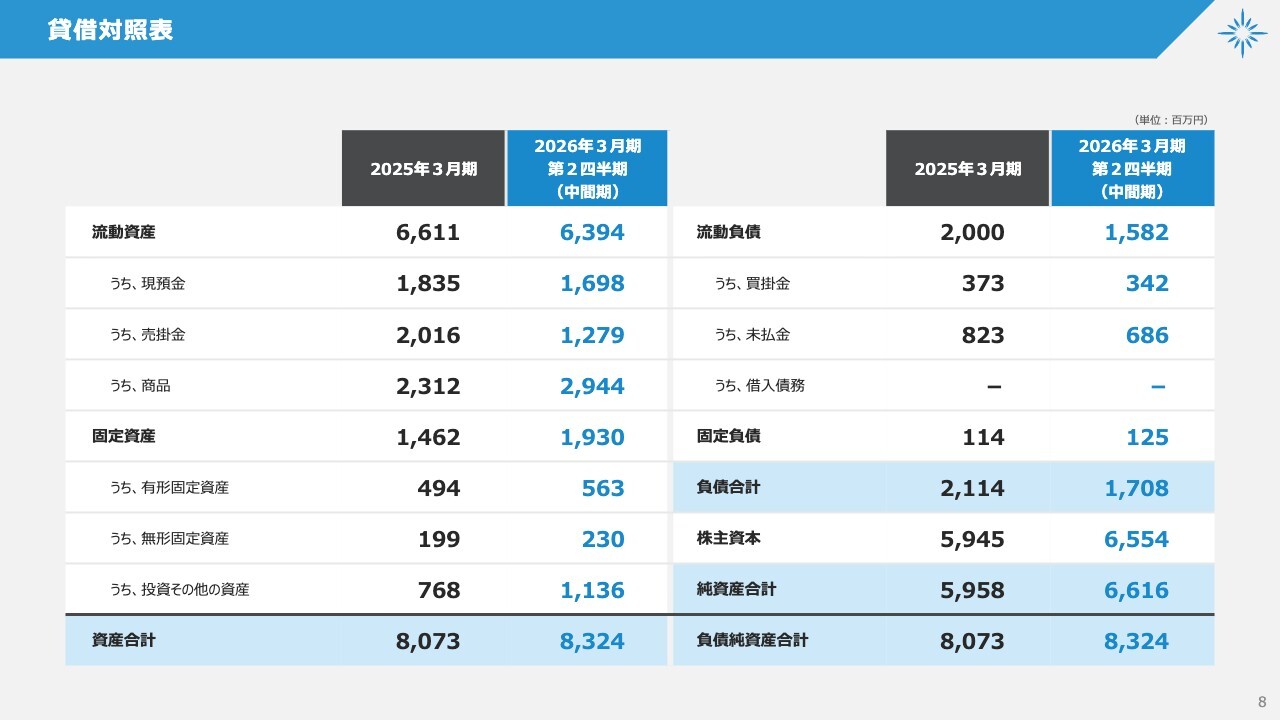Select the 負債合計 value 2,114
The height and width of the screenshot is (720, 1280).
coord(972,488)
